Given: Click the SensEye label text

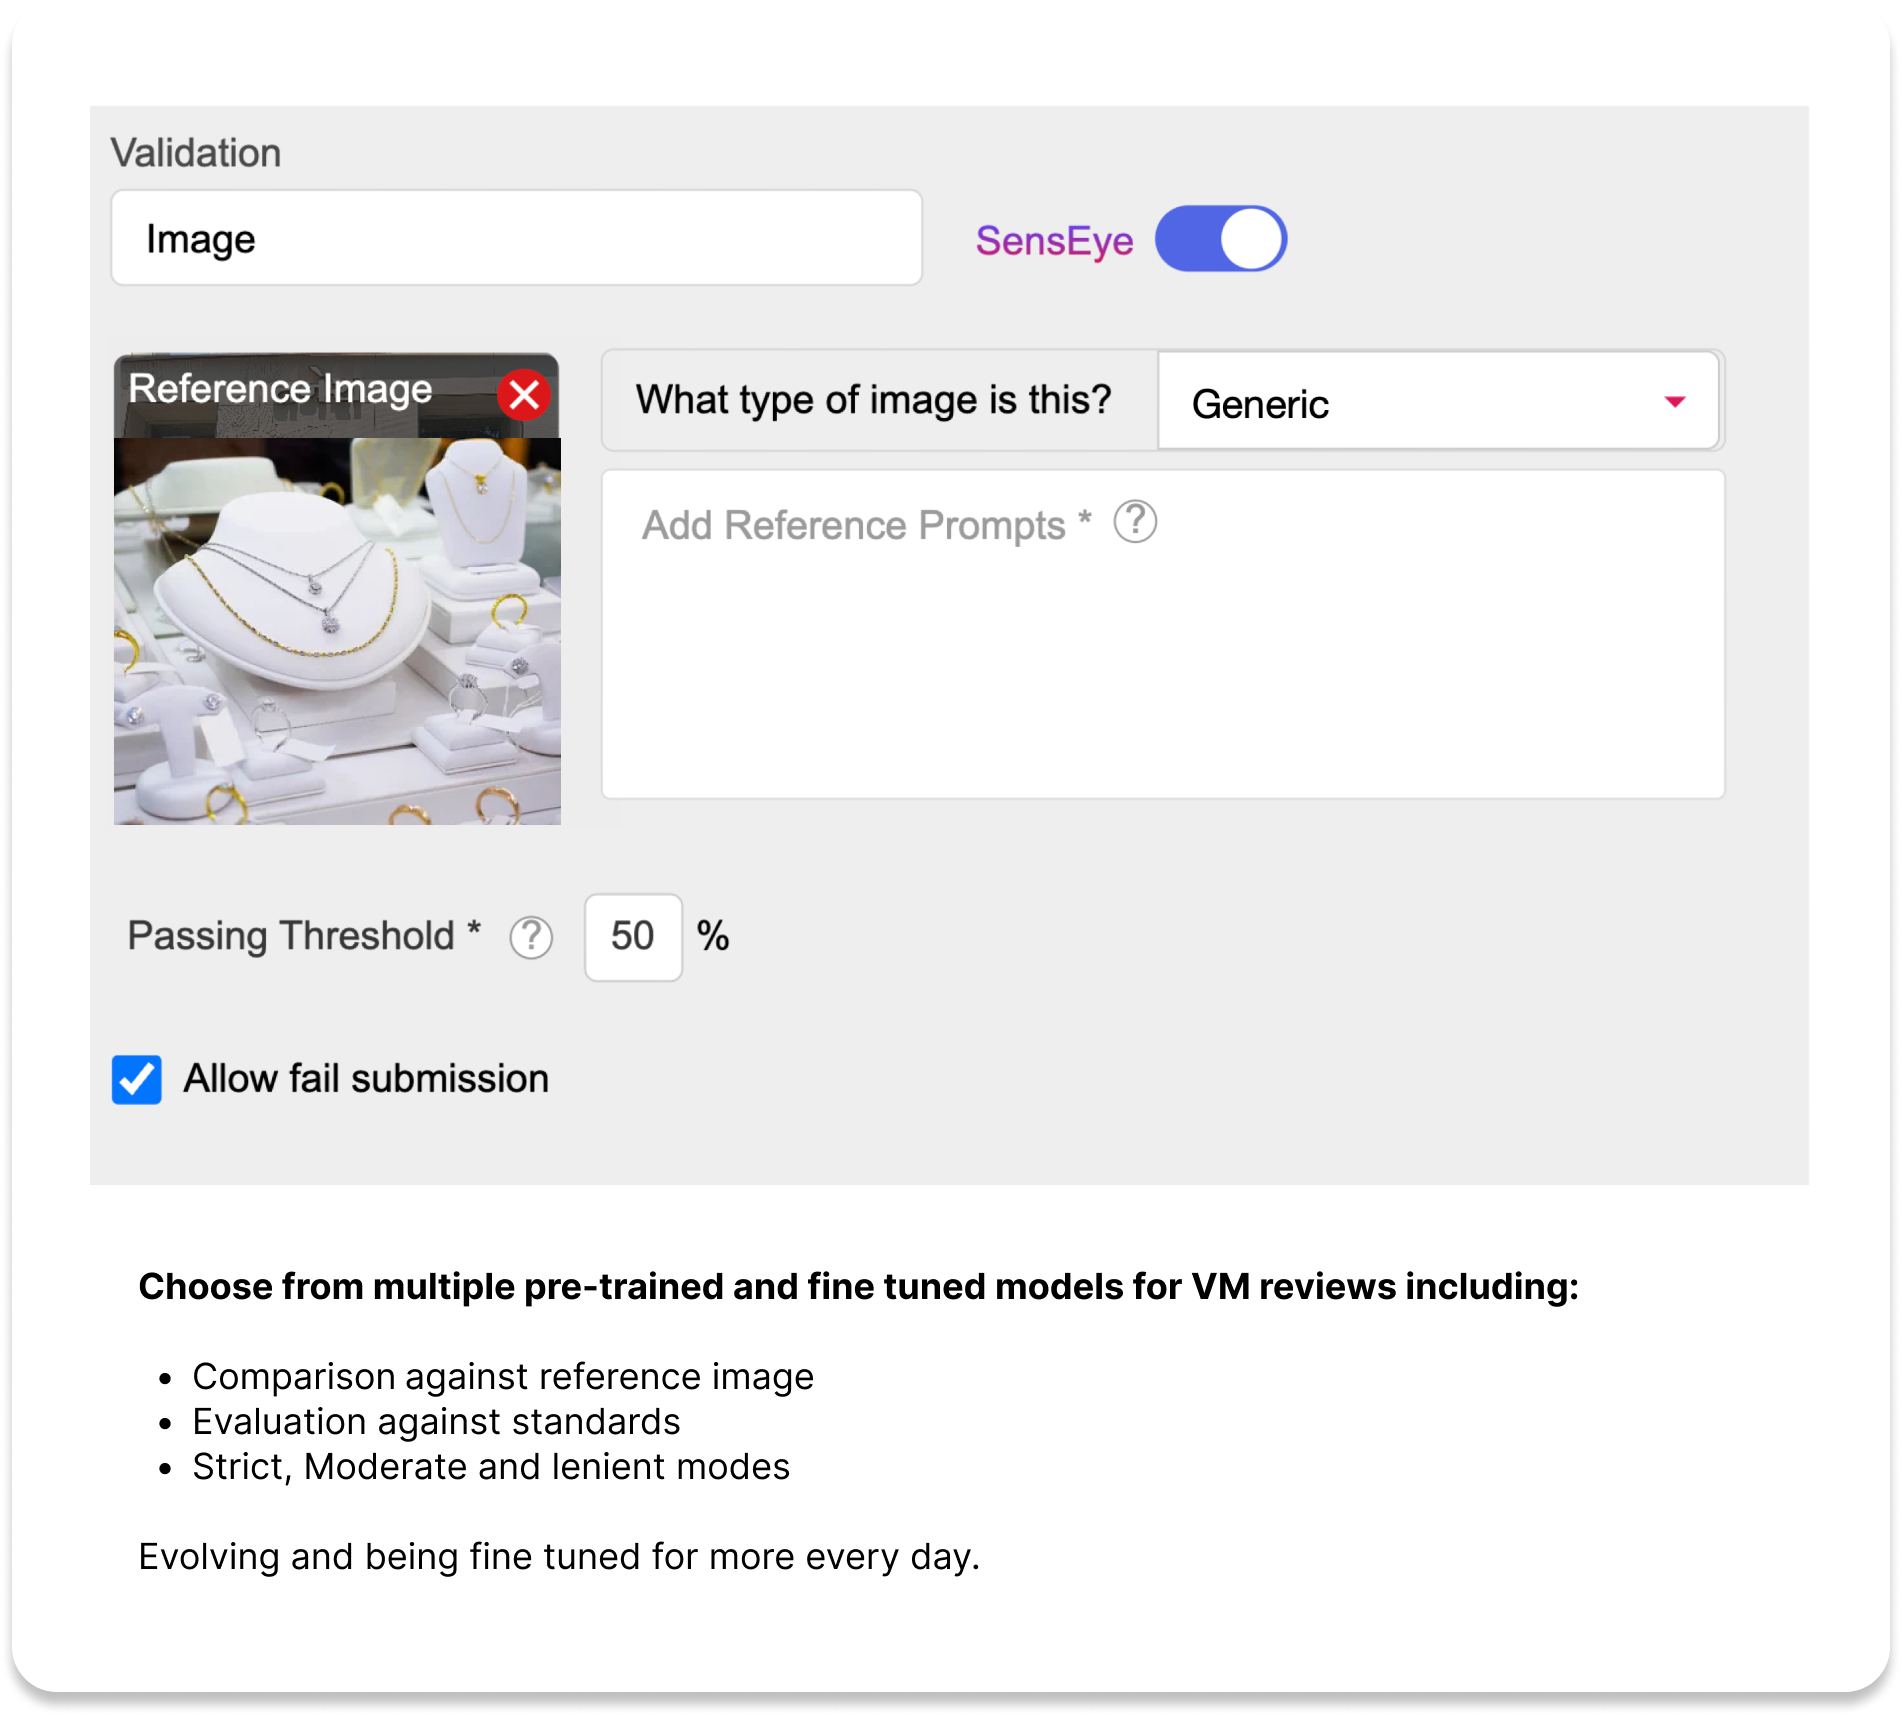Looking at the screenshot, I should pyautogui.click(x=1054, y=241).
